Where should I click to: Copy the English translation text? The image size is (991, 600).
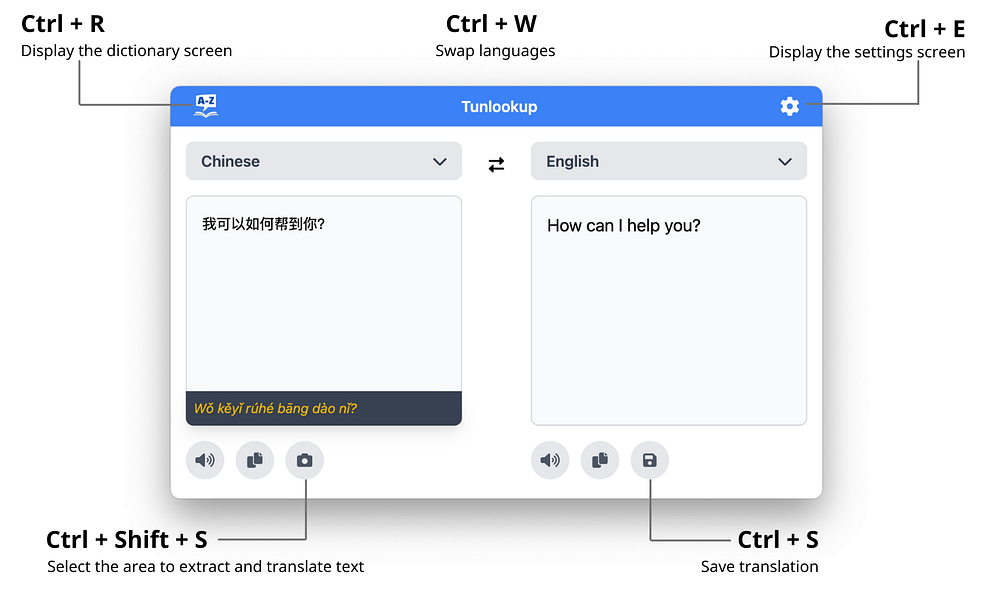point(600,460)
